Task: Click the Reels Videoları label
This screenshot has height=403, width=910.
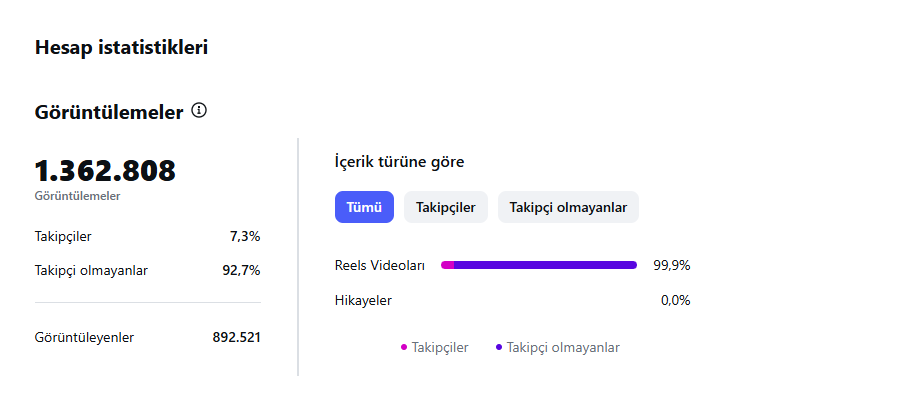Action: [380, 265]
